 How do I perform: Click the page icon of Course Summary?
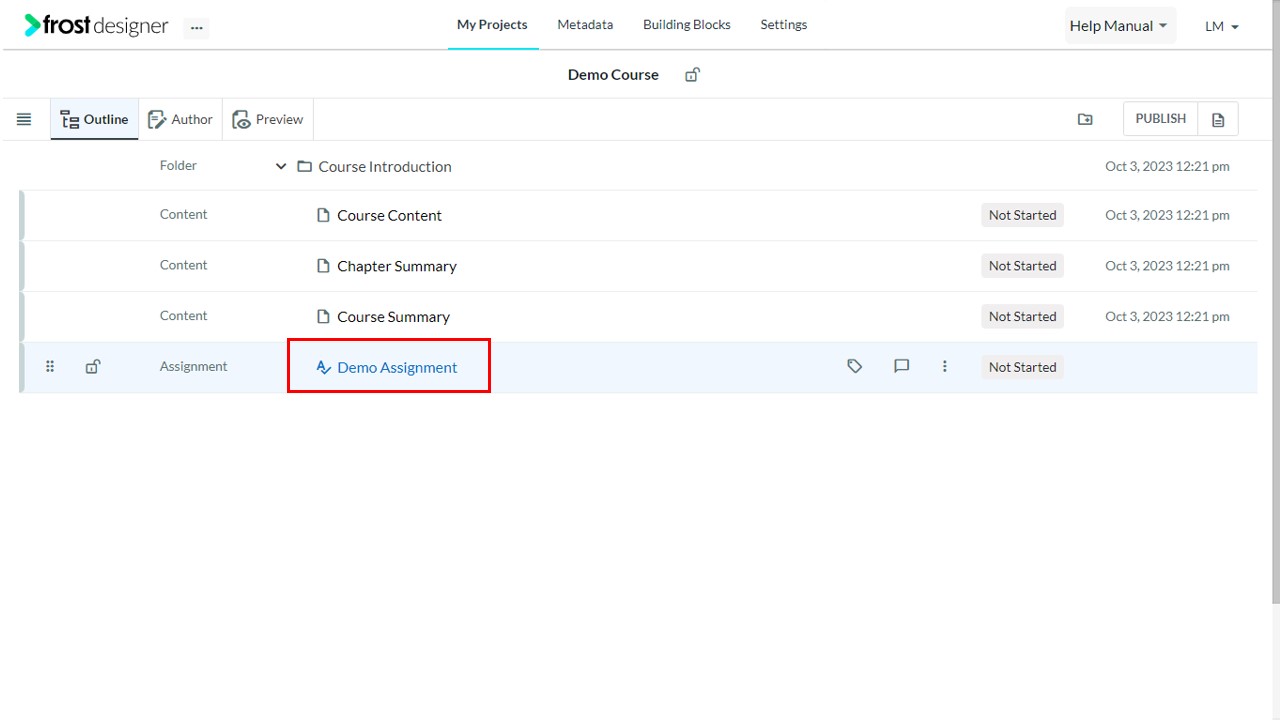(x=323, y=316)
